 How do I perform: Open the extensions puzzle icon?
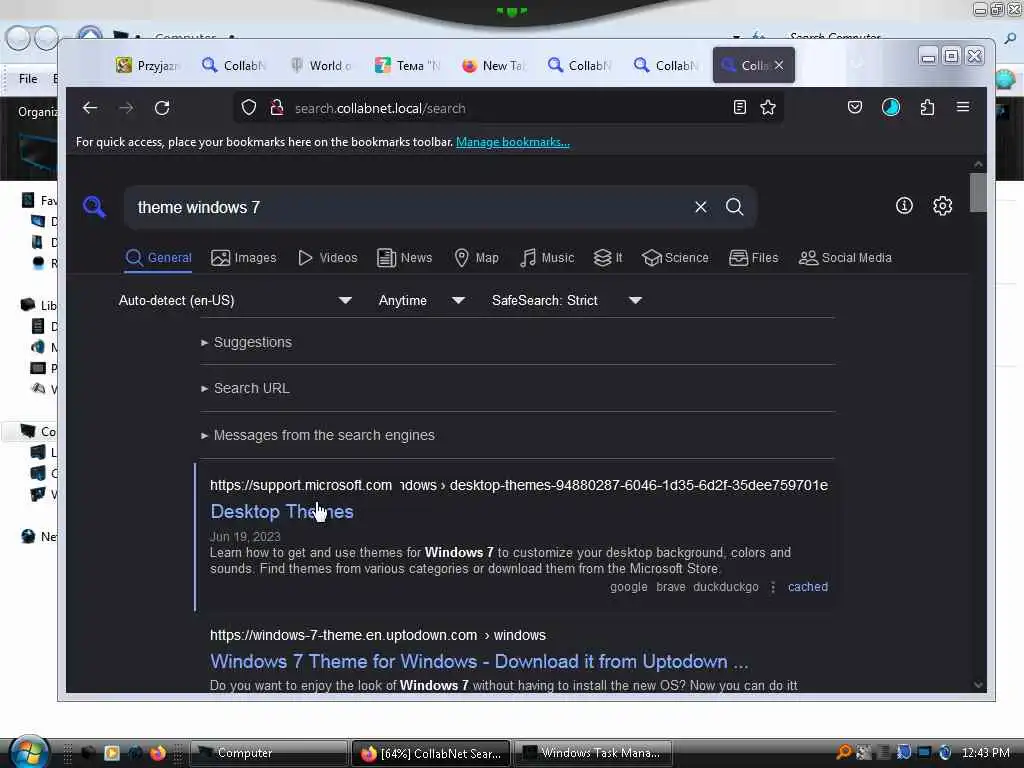click(x=927, y=108)
